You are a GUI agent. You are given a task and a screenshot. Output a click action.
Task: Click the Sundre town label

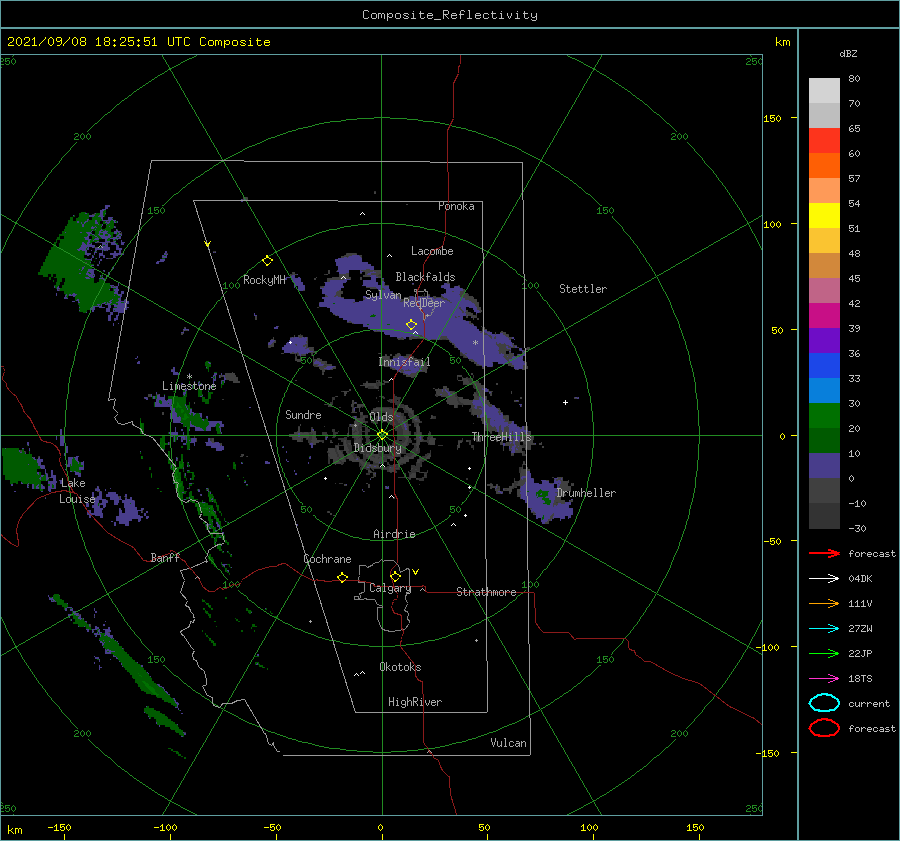pos(303,414)
